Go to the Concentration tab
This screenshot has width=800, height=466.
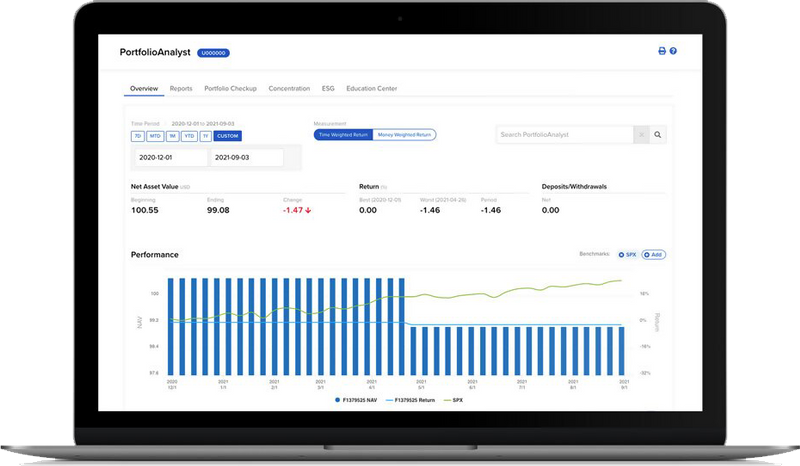(x=289, y=88)
